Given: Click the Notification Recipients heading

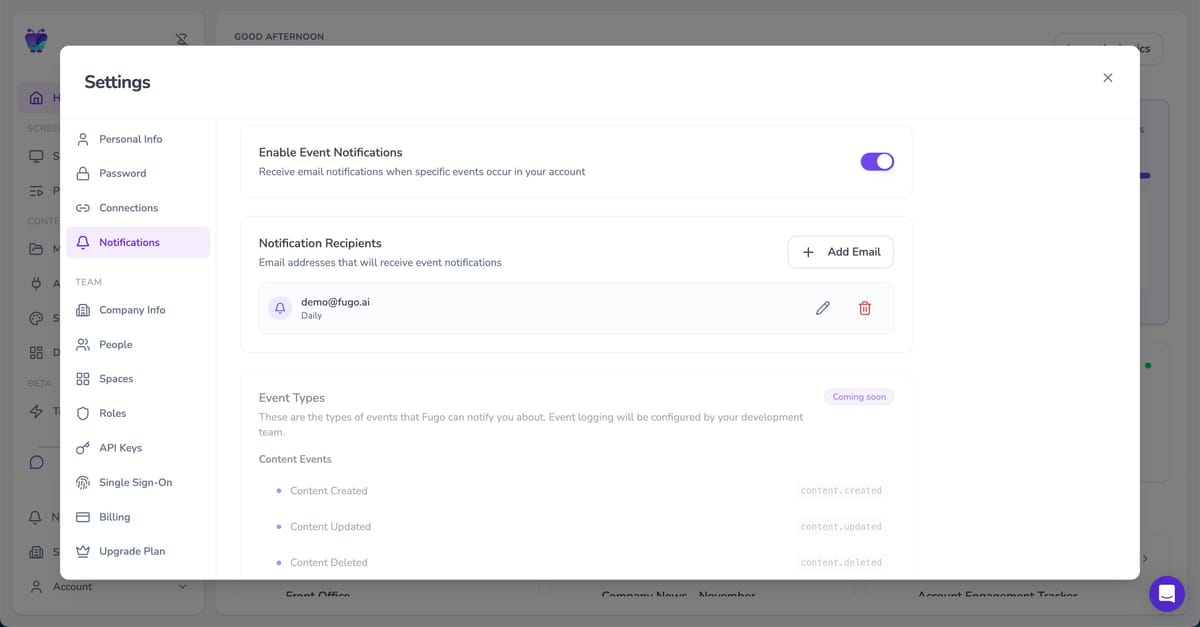Looking at the screenshot, I should [320, 243].
